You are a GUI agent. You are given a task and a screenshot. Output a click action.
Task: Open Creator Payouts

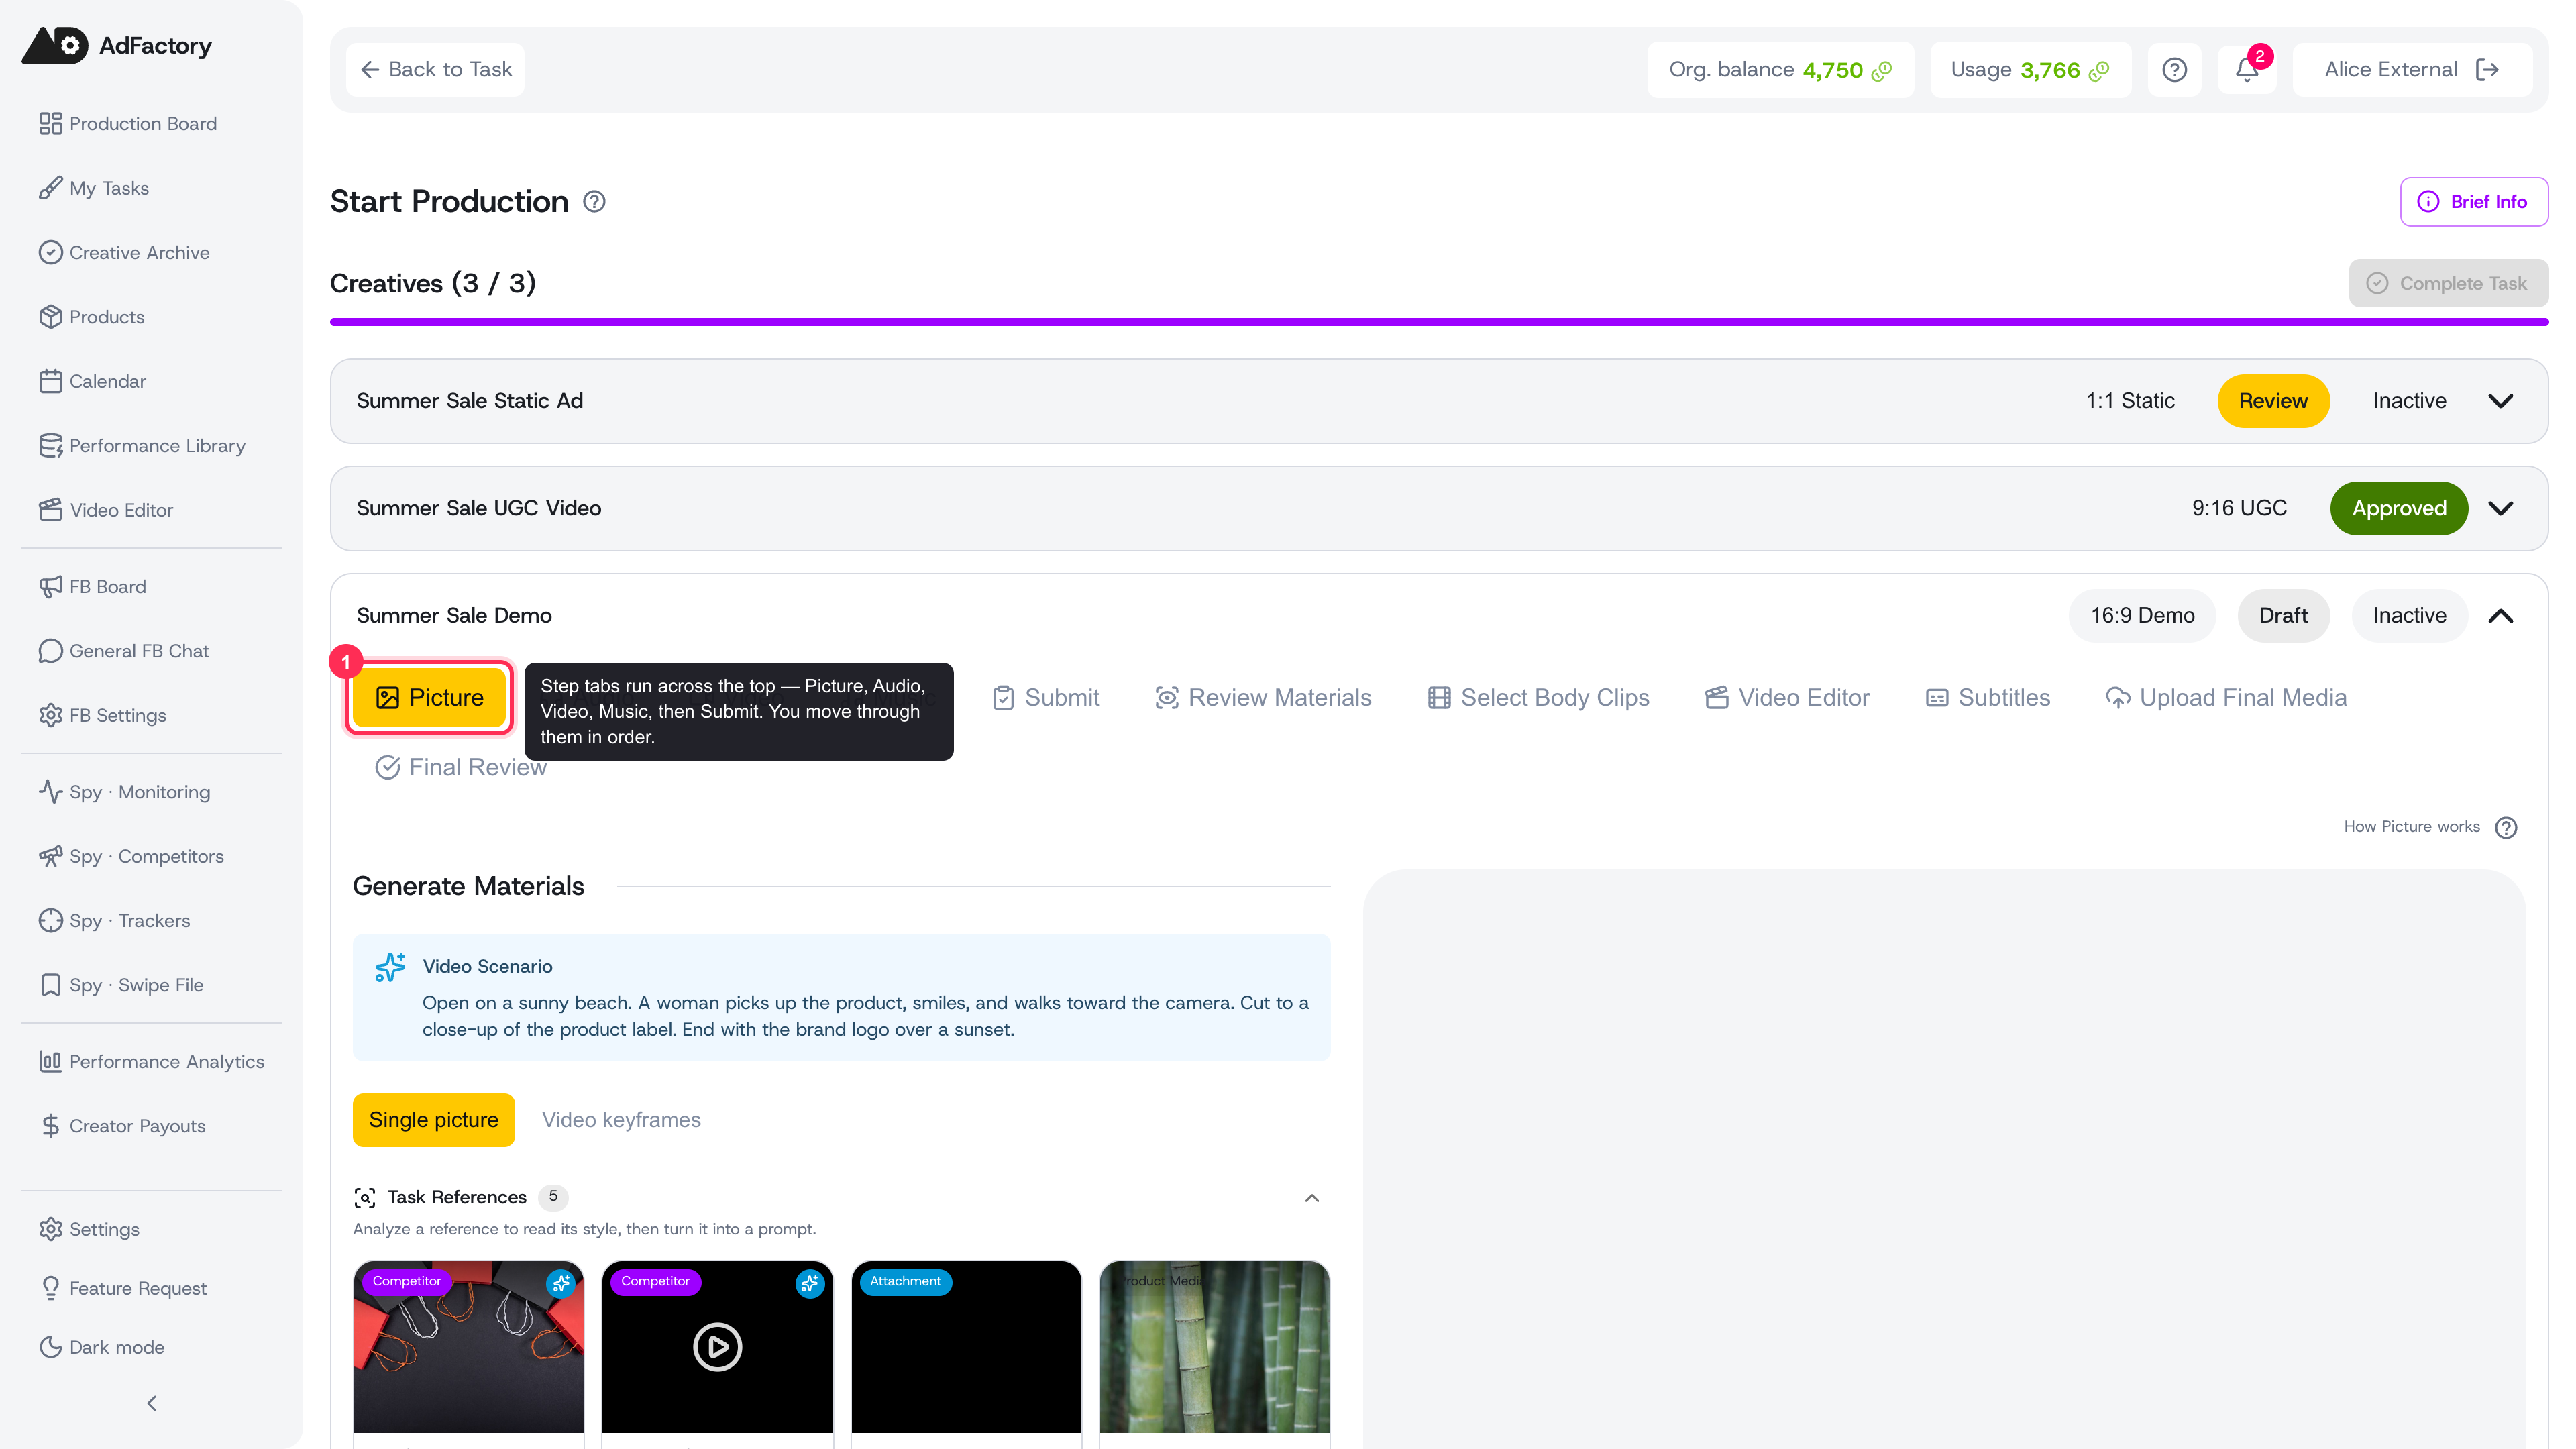point(122,1126)
